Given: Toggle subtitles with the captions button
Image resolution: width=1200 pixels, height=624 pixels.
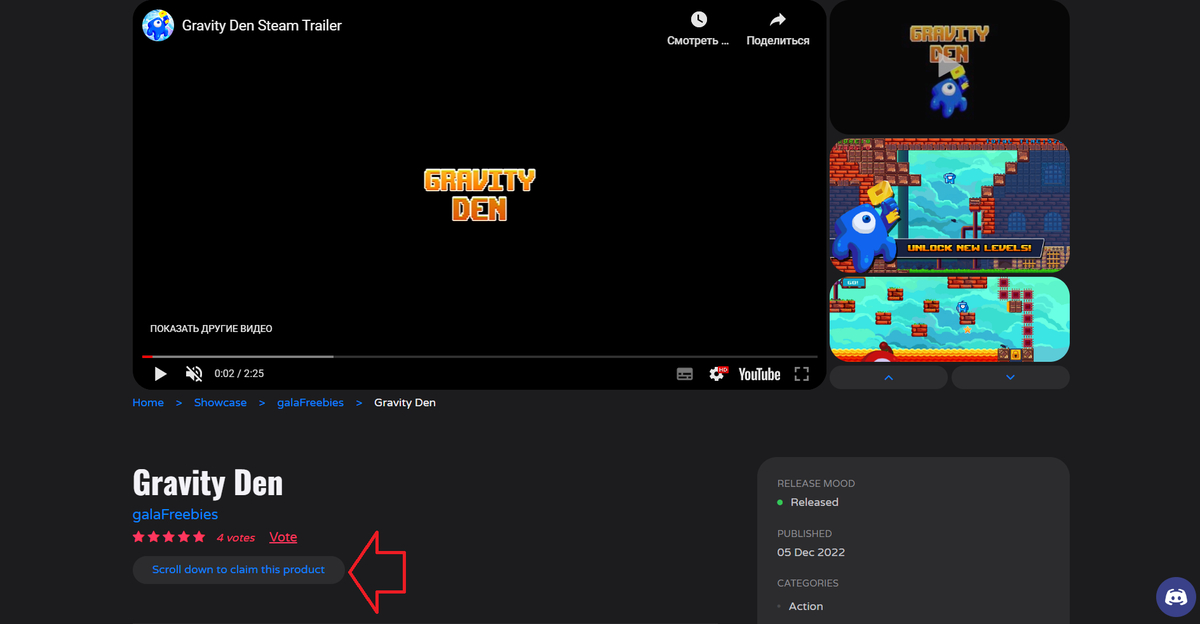Looking at the screenshot, I should point(684,373).
